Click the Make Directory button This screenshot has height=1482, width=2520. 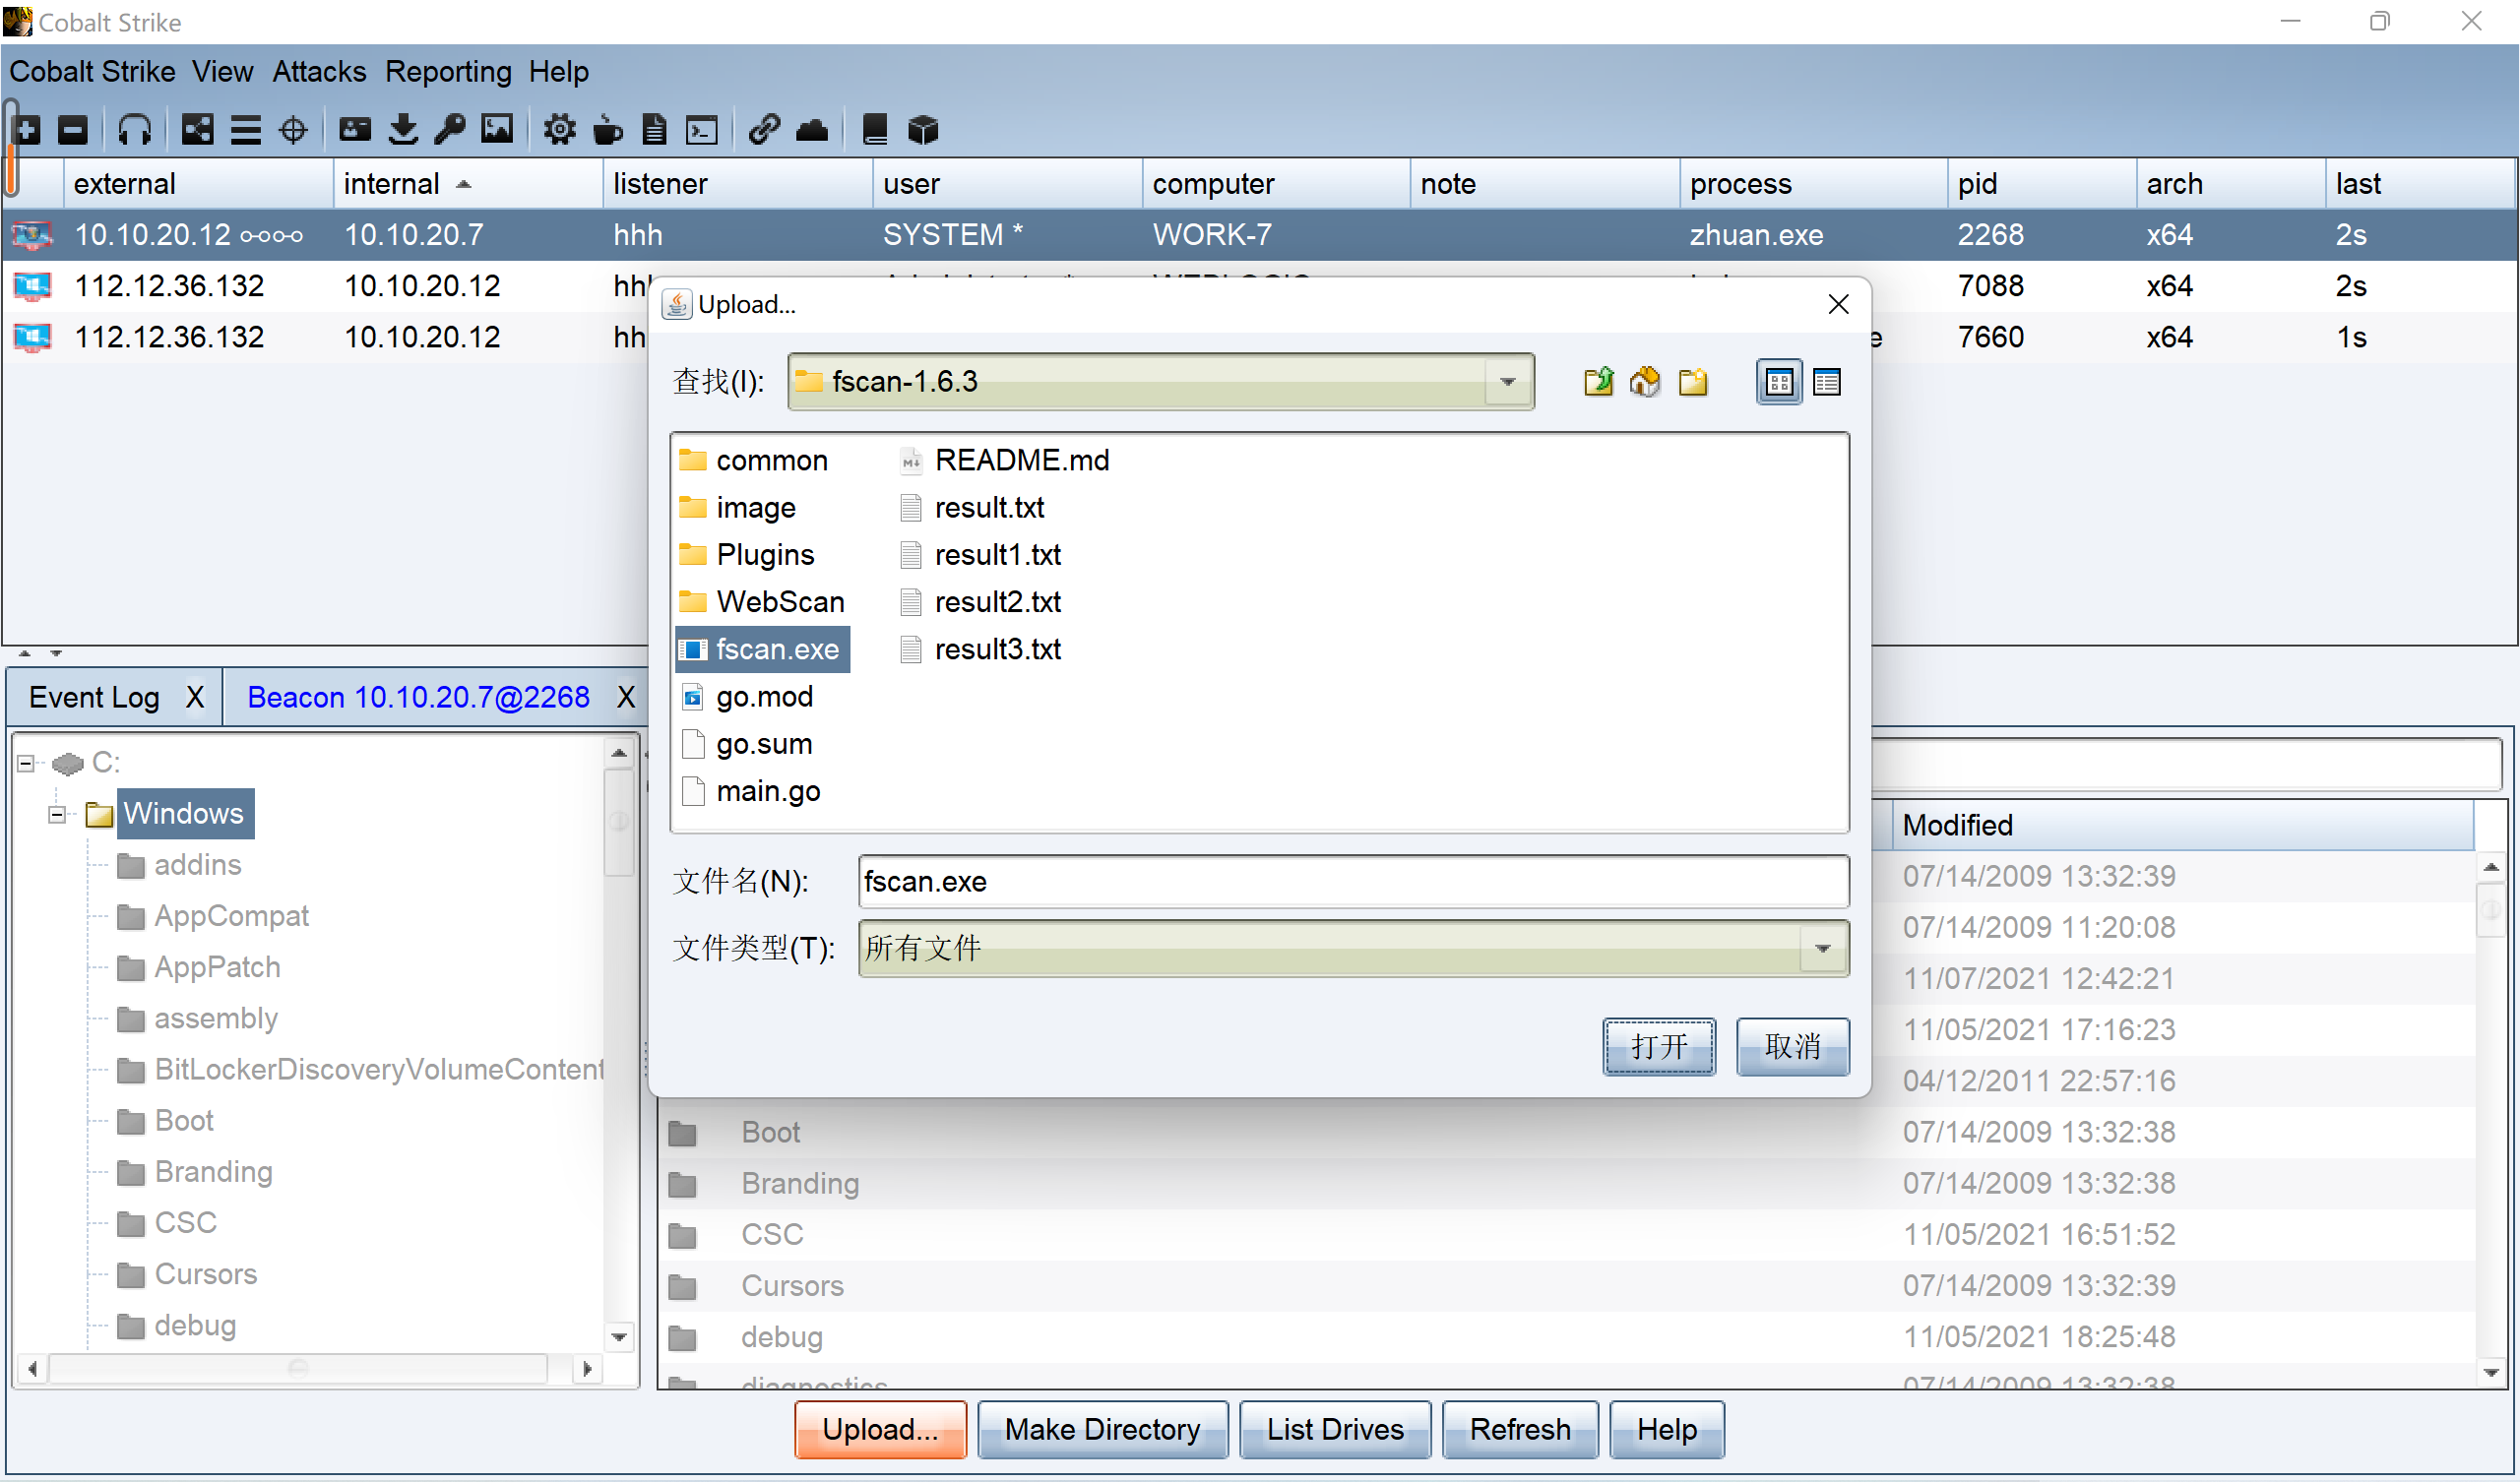pos(1102,1429)
